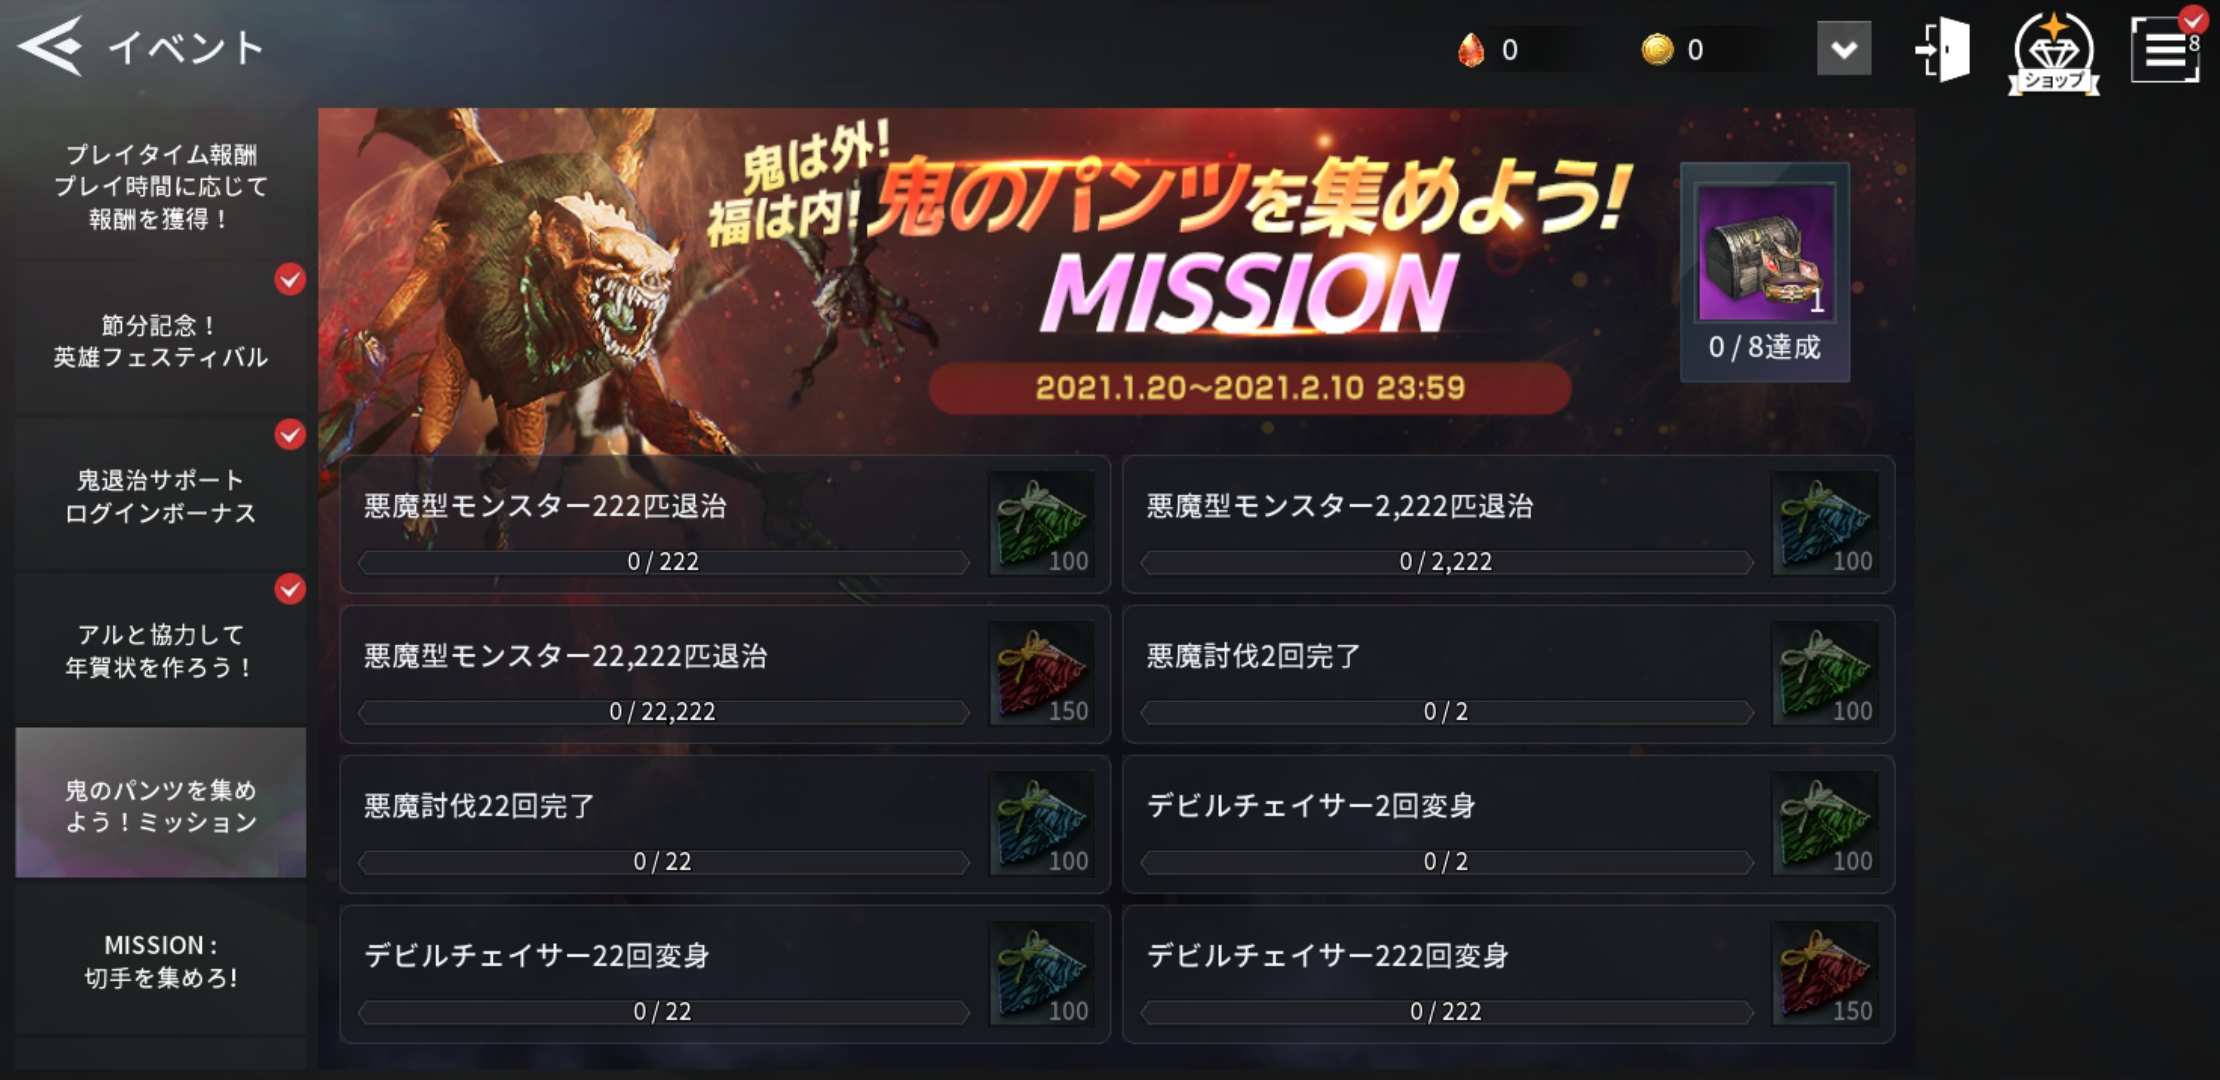
Task: Switch to MISSION: 切手を集めろ! tab
Action: click(160, 961)
